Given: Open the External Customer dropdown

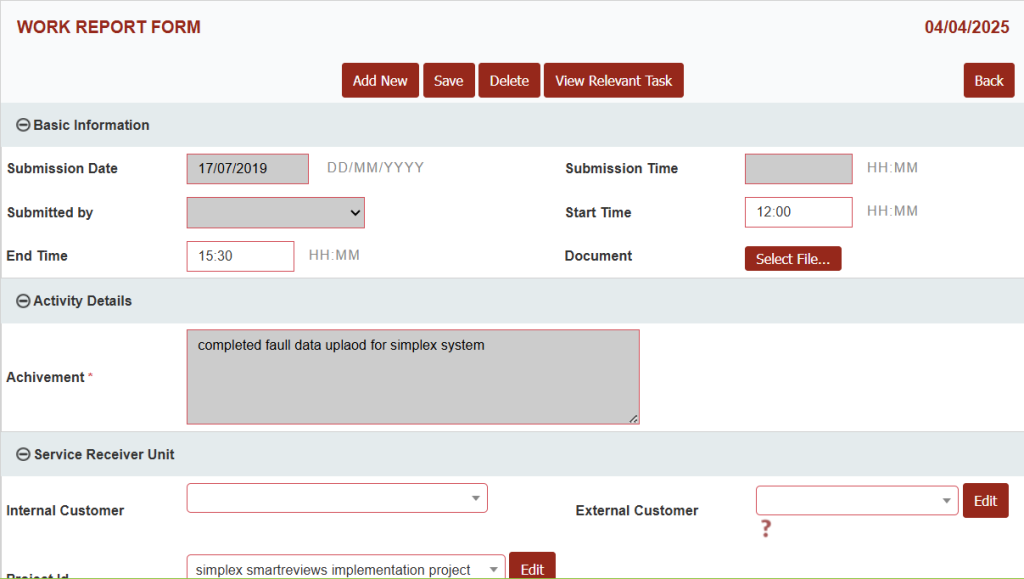Looking at the screenshot, I should click(856, 500).
